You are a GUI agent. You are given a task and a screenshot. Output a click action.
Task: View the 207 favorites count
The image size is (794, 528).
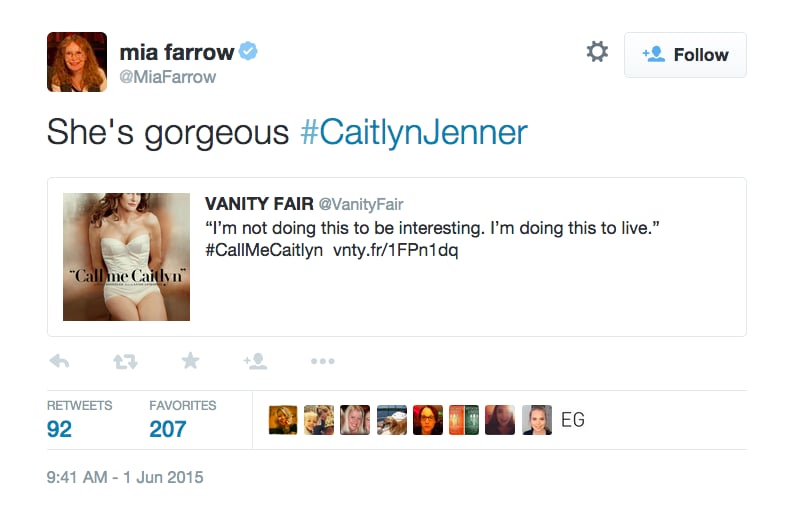point(168,429)
